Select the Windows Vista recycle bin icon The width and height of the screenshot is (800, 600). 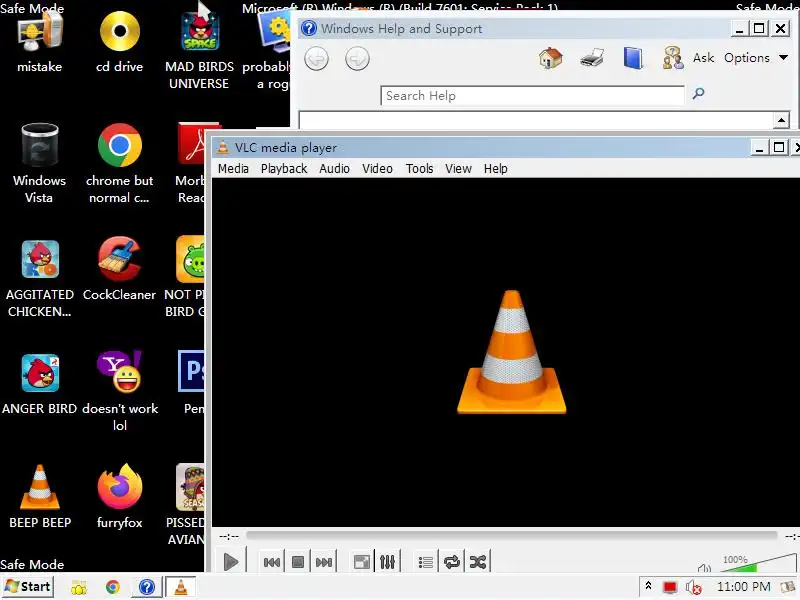point(39,163)
